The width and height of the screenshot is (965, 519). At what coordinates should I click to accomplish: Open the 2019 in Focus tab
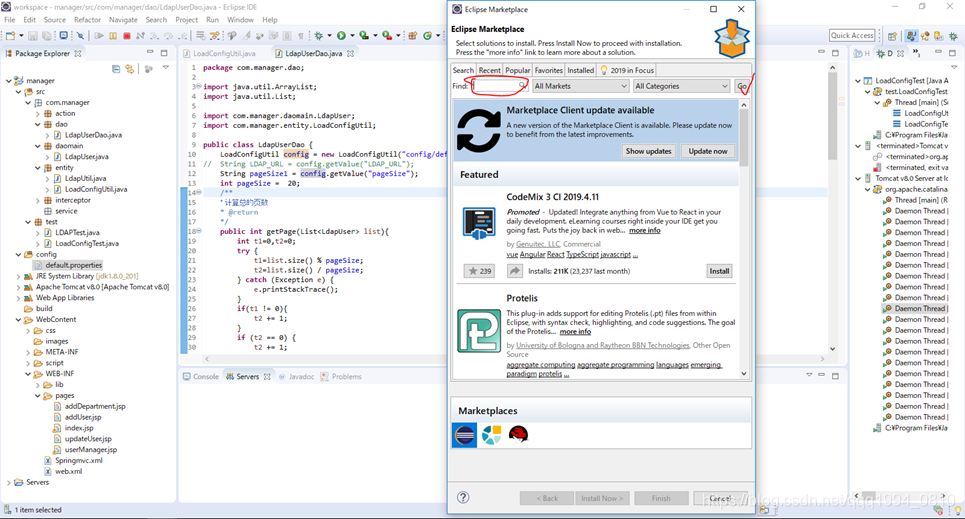[x=627, y=70]
